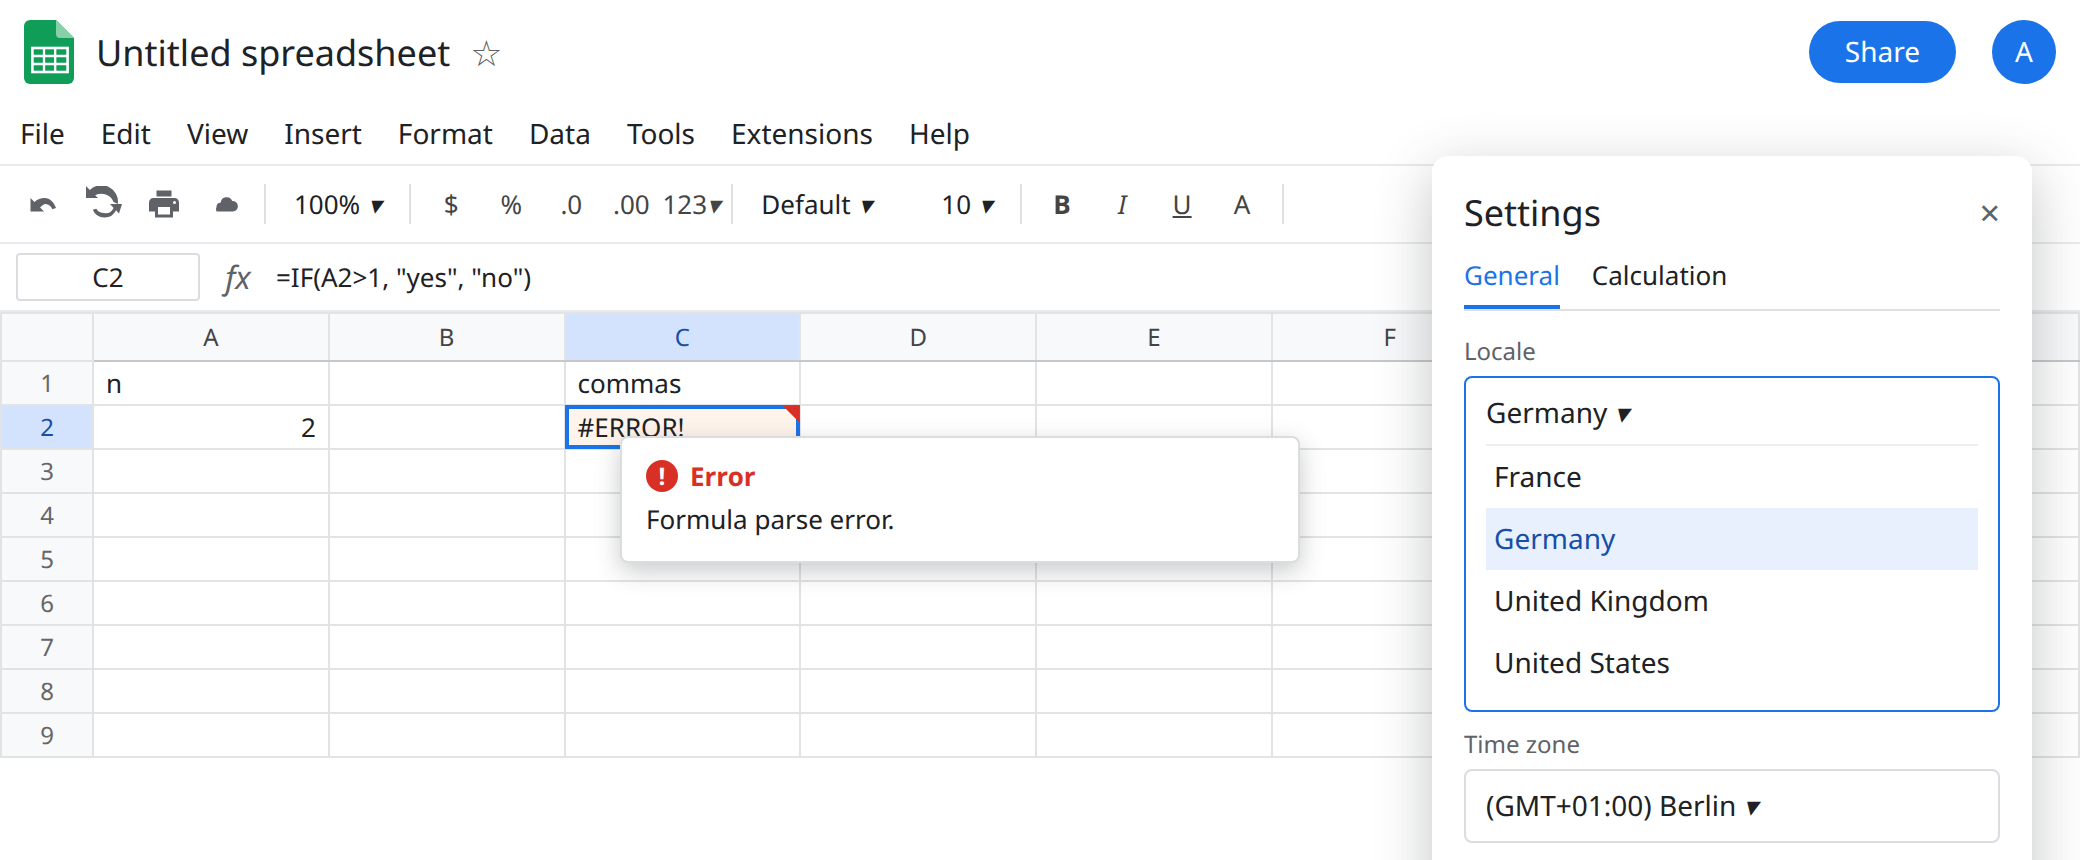Select row 5 header
2080x860 pixels.
point(47,559)
